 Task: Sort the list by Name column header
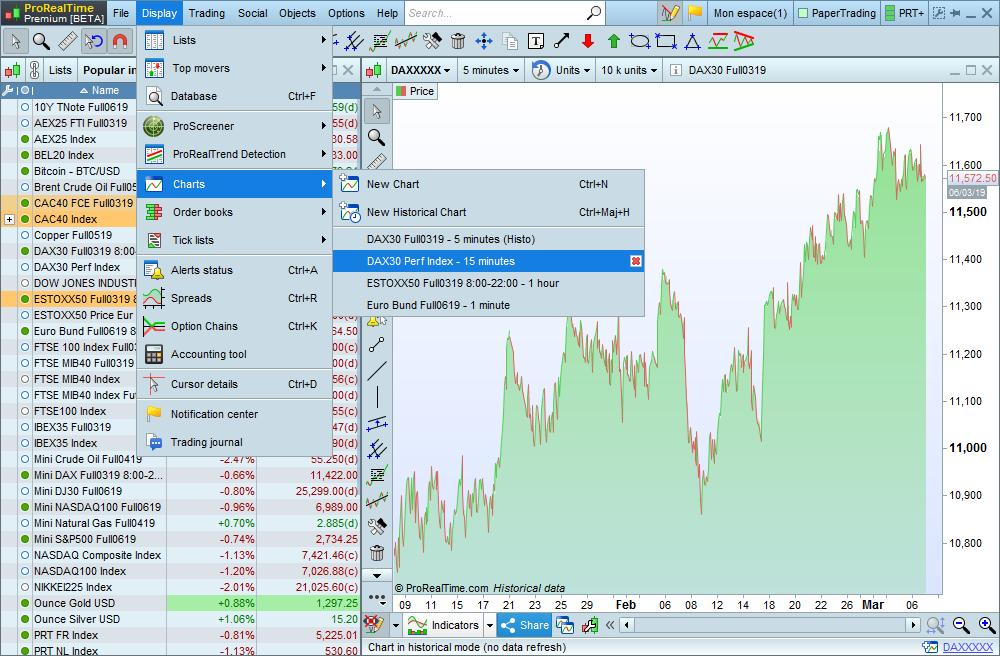tap(99, 91)
